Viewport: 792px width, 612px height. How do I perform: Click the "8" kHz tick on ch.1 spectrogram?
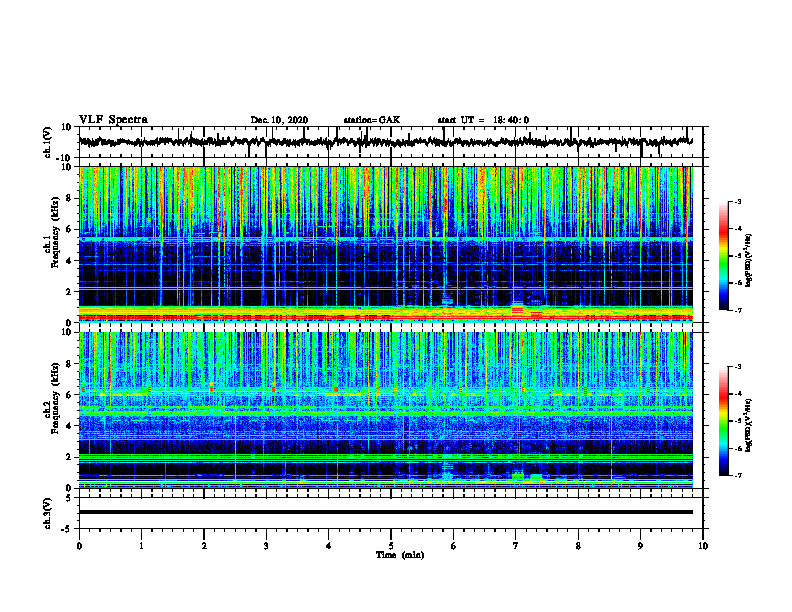(69, 198)
